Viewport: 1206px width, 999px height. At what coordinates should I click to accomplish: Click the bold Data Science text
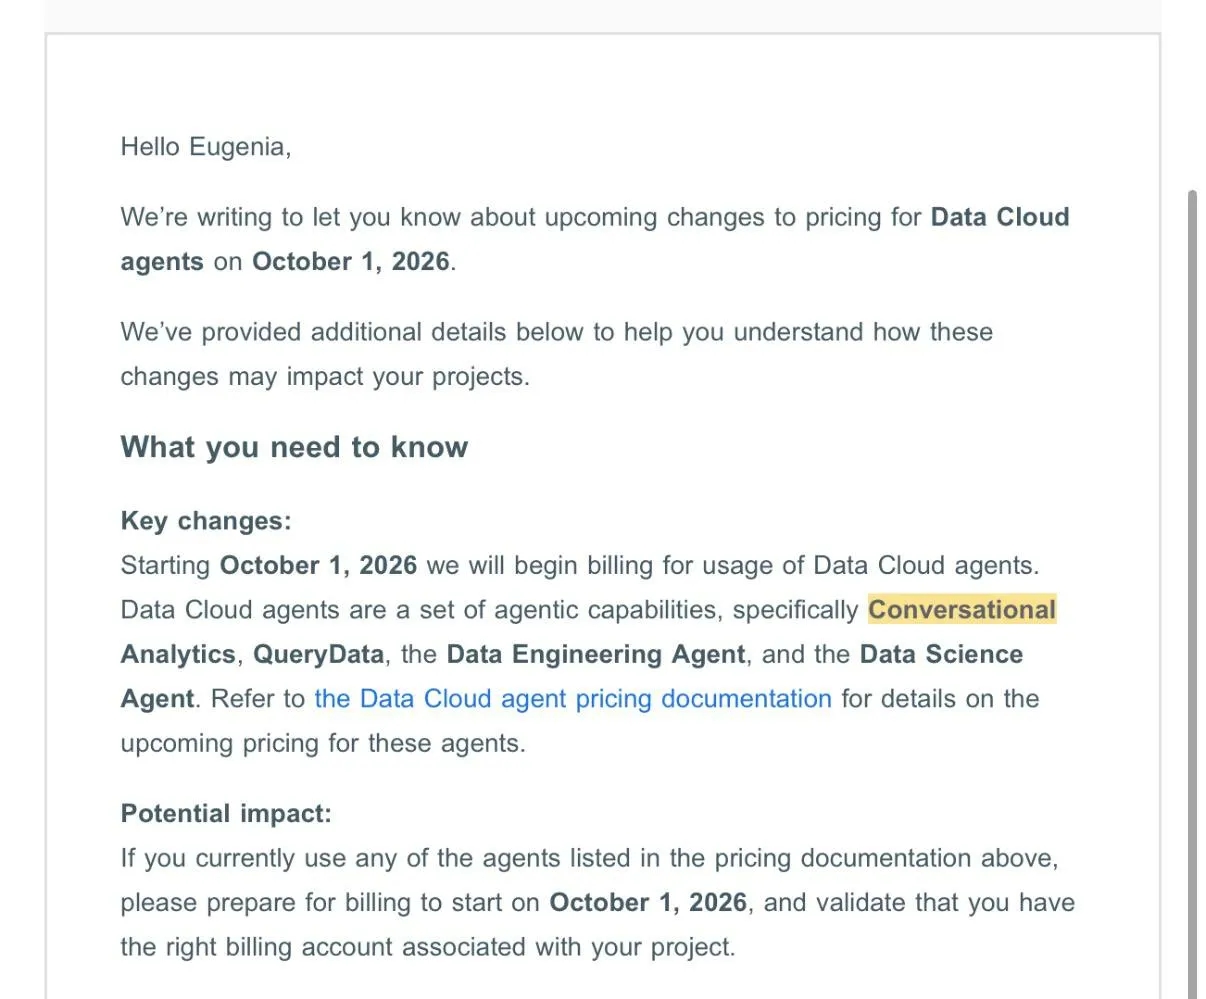point(941,655)
